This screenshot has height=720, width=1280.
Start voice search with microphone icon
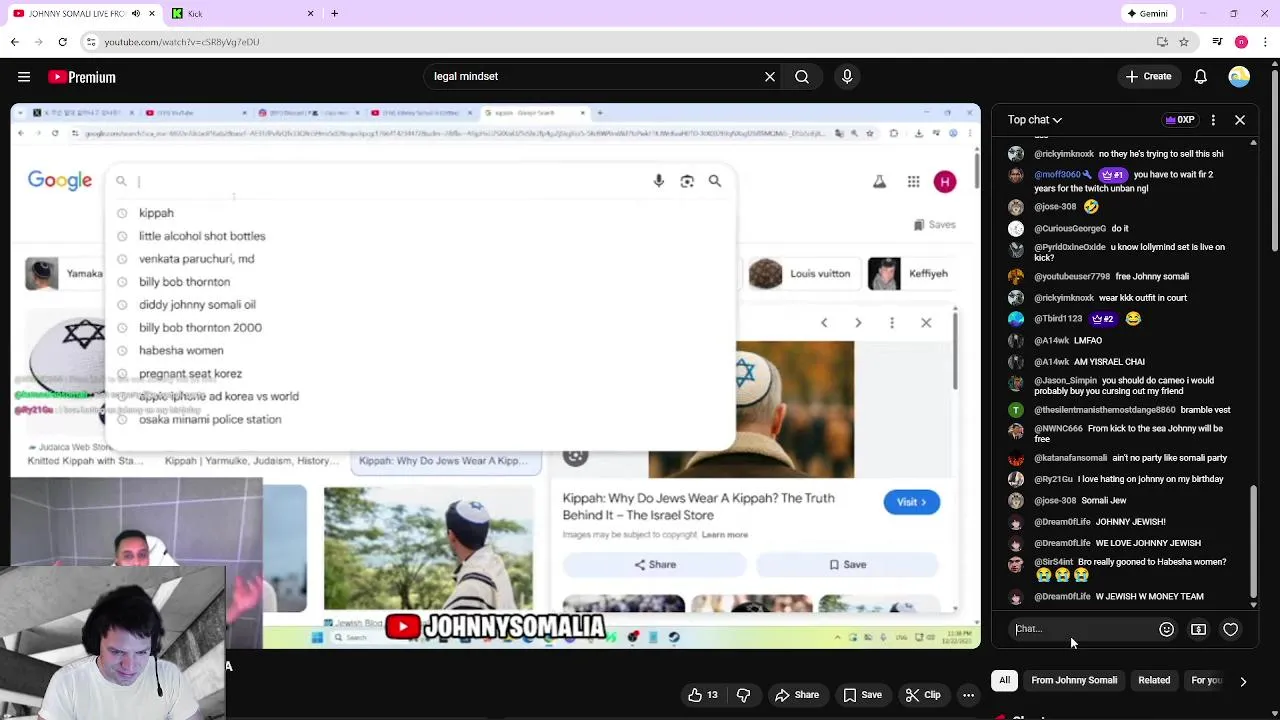point(847,76)
